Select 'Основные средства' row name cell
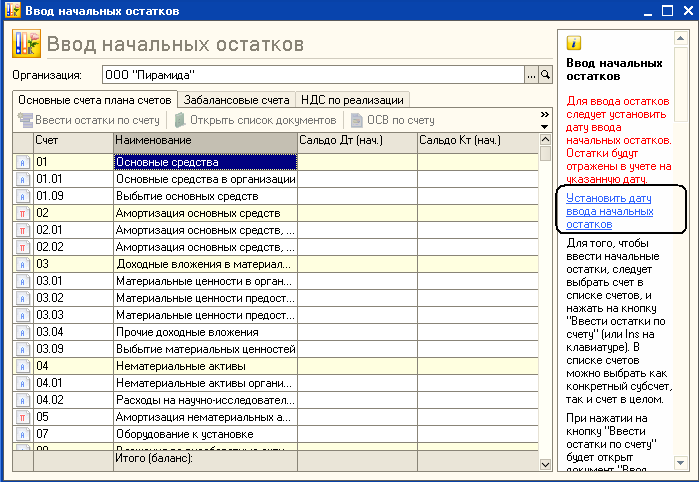 (x=206, y=162)
